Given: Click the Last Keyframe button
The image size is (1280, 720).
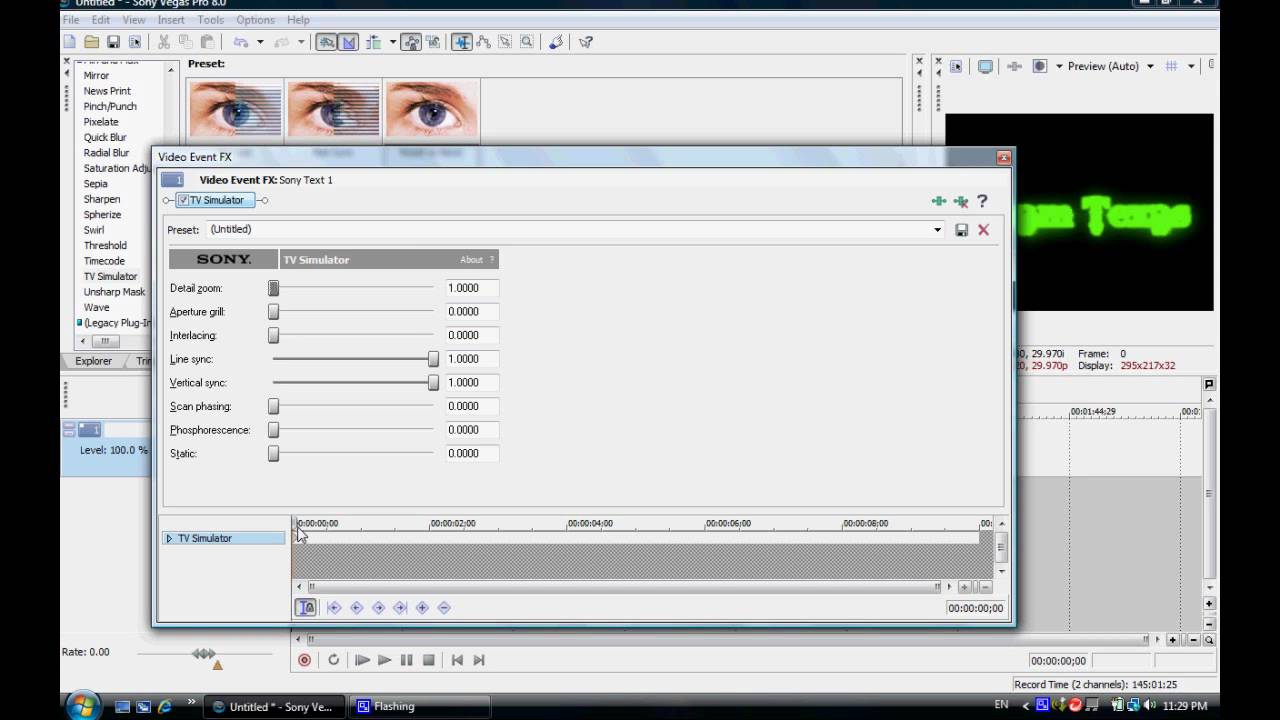Looking at the screenshot, I should pos(400,607).
